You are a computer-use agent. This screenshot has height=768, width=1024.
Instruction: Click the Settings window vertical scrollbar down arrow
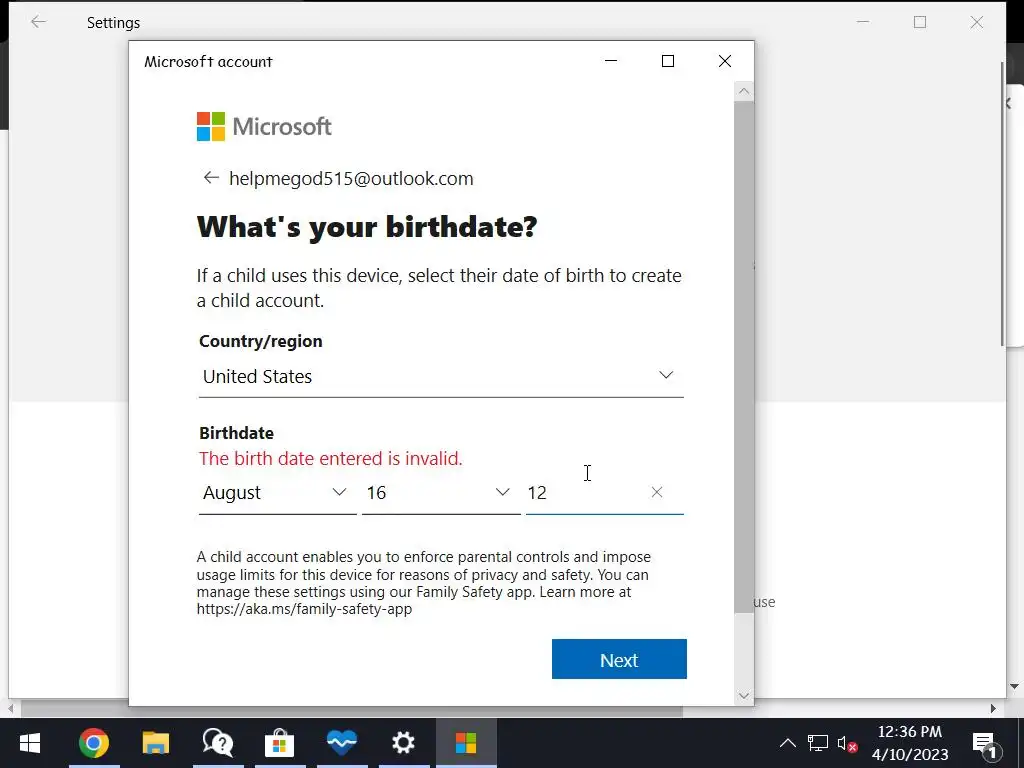(x=1014, y=686)
